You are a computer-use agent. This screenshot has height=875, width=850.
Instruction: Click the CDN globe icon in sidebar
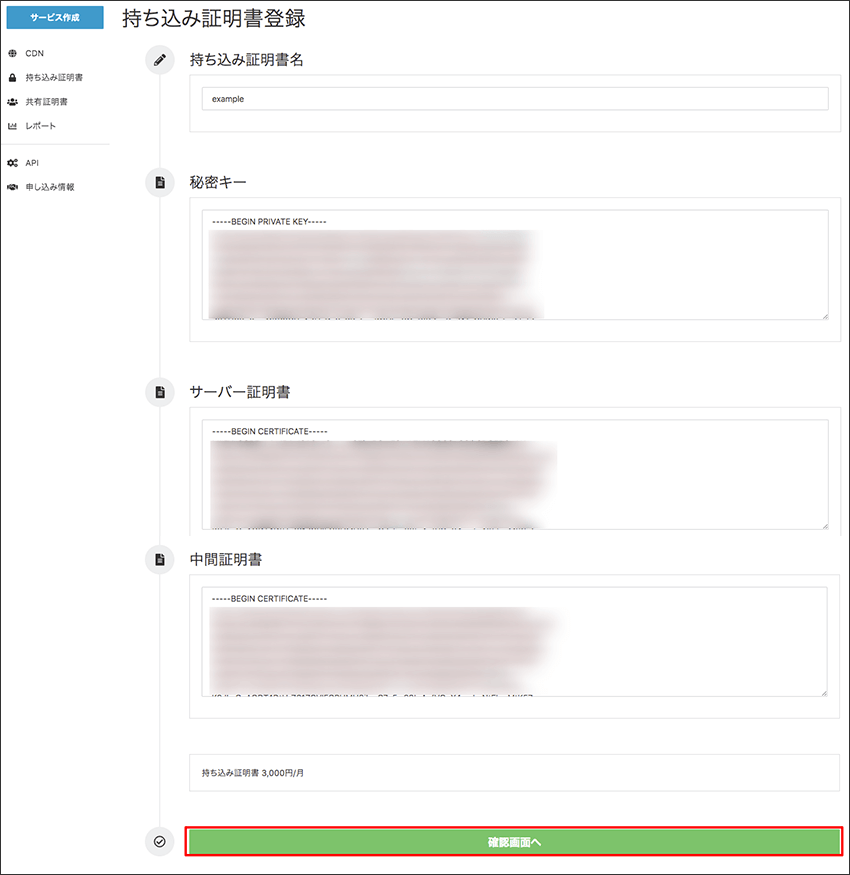[11, 53]
